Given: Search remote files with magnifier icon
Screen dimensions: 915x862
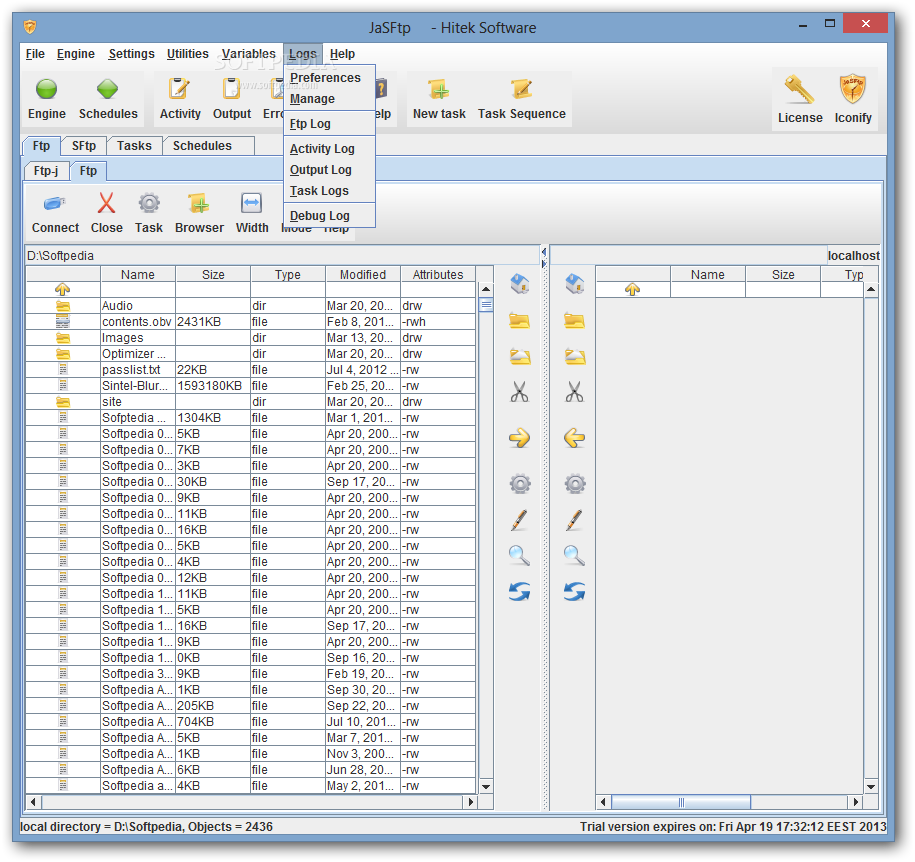Looking at the screenshot, I should pyautogui.click(x=574, y=556).
